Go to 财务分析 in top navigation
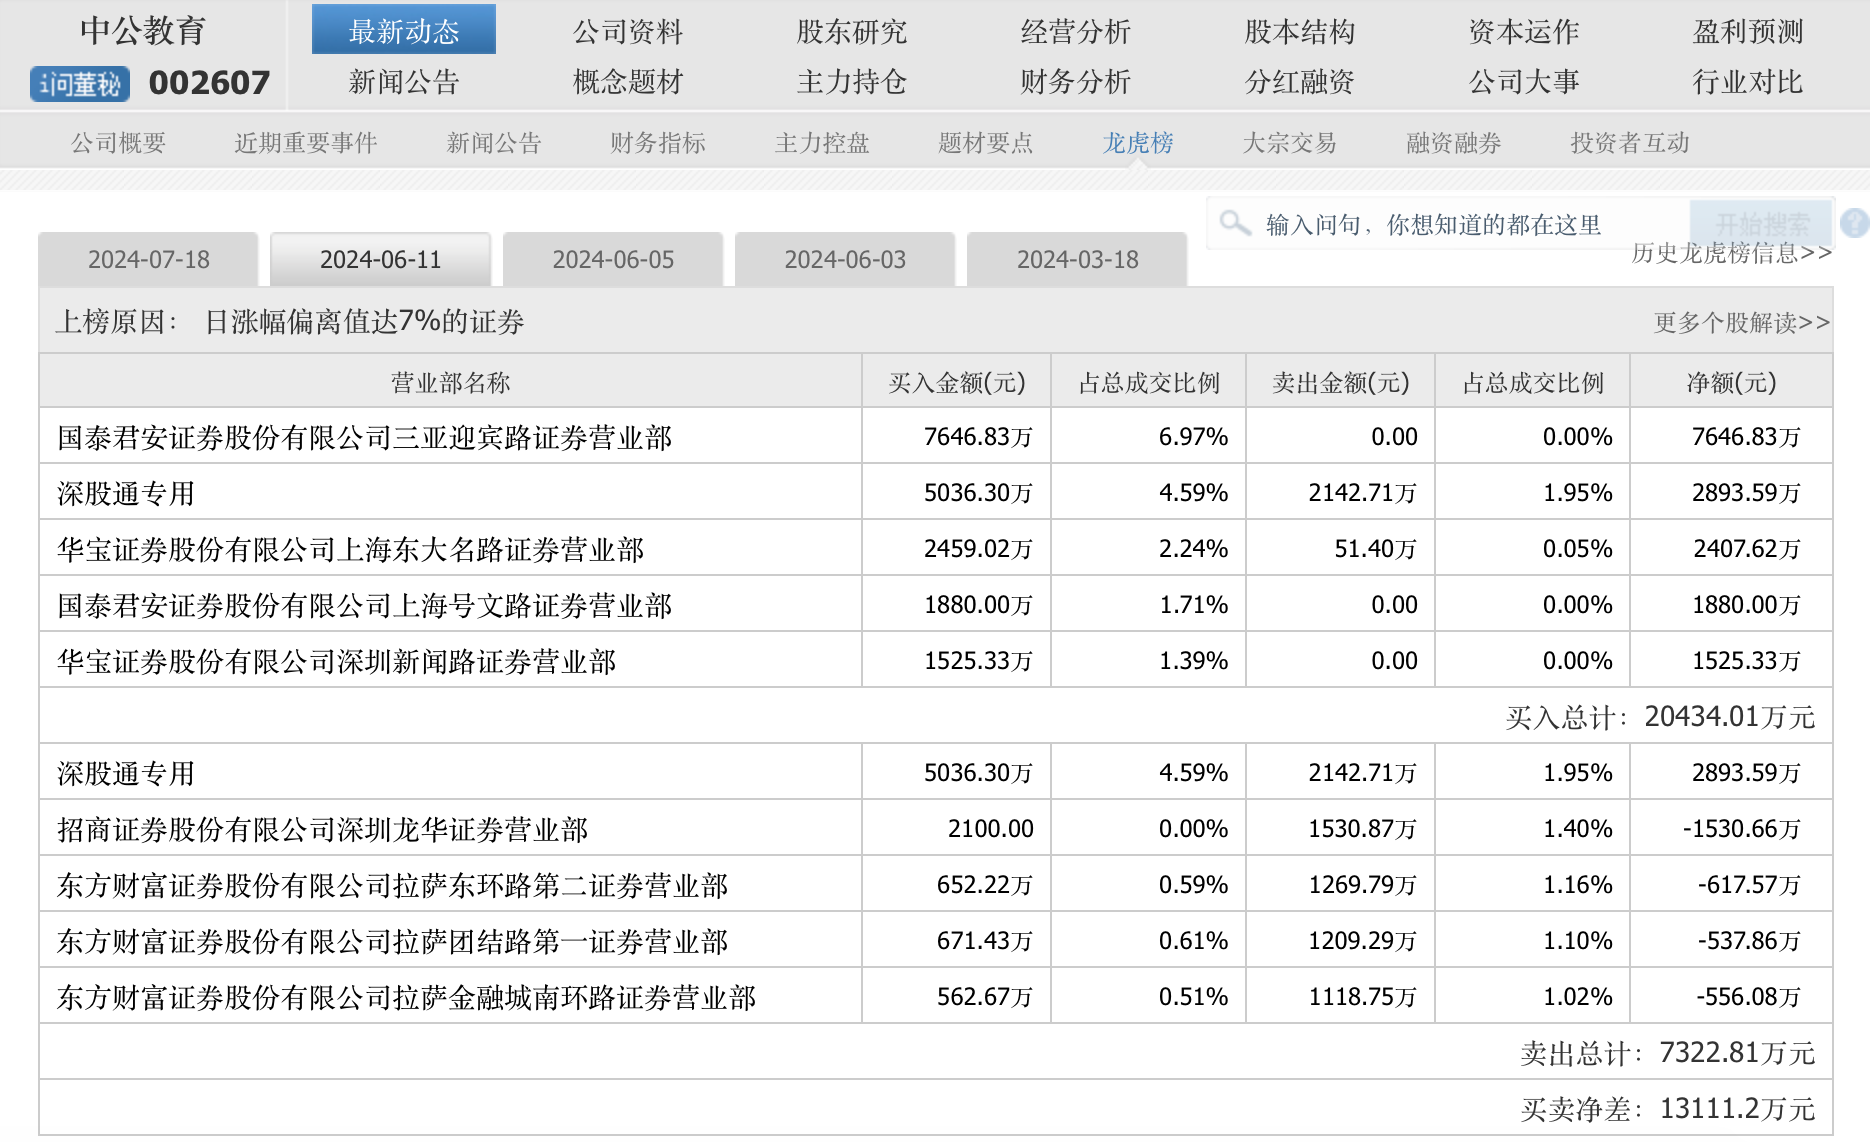 pos(1075,82)
